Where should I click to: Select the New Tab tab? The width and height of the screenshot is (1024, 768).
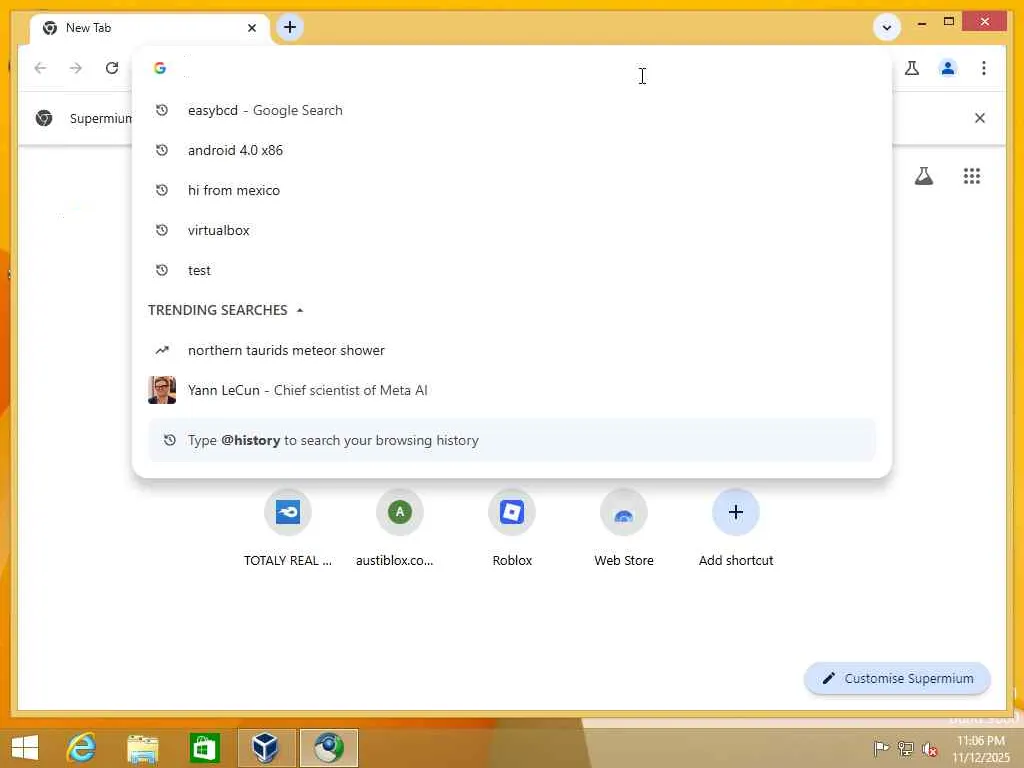click(x=149, y=28)
